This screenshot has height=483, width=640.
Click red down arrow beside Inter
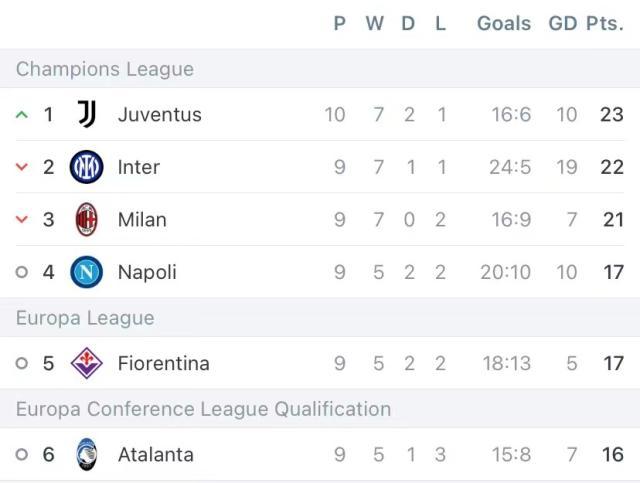tap(22, 167)
